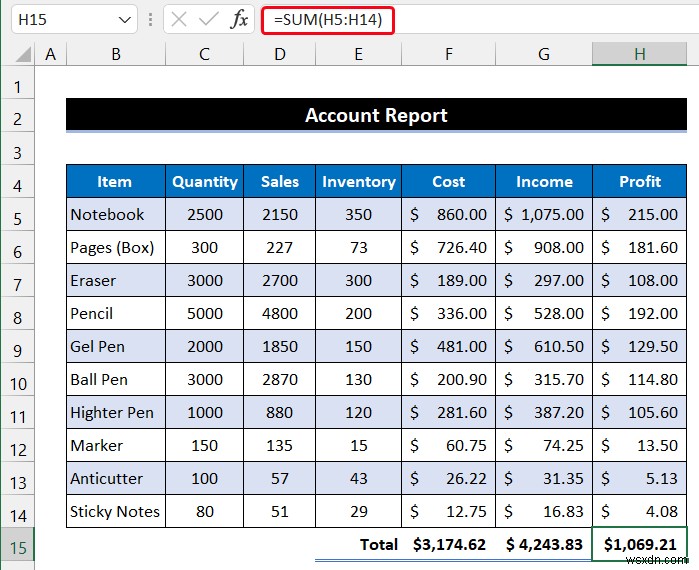Select the Ball Pen cell
Image resolution: width=699 pixels, height=570 pixels.
[x=116, y=379]
